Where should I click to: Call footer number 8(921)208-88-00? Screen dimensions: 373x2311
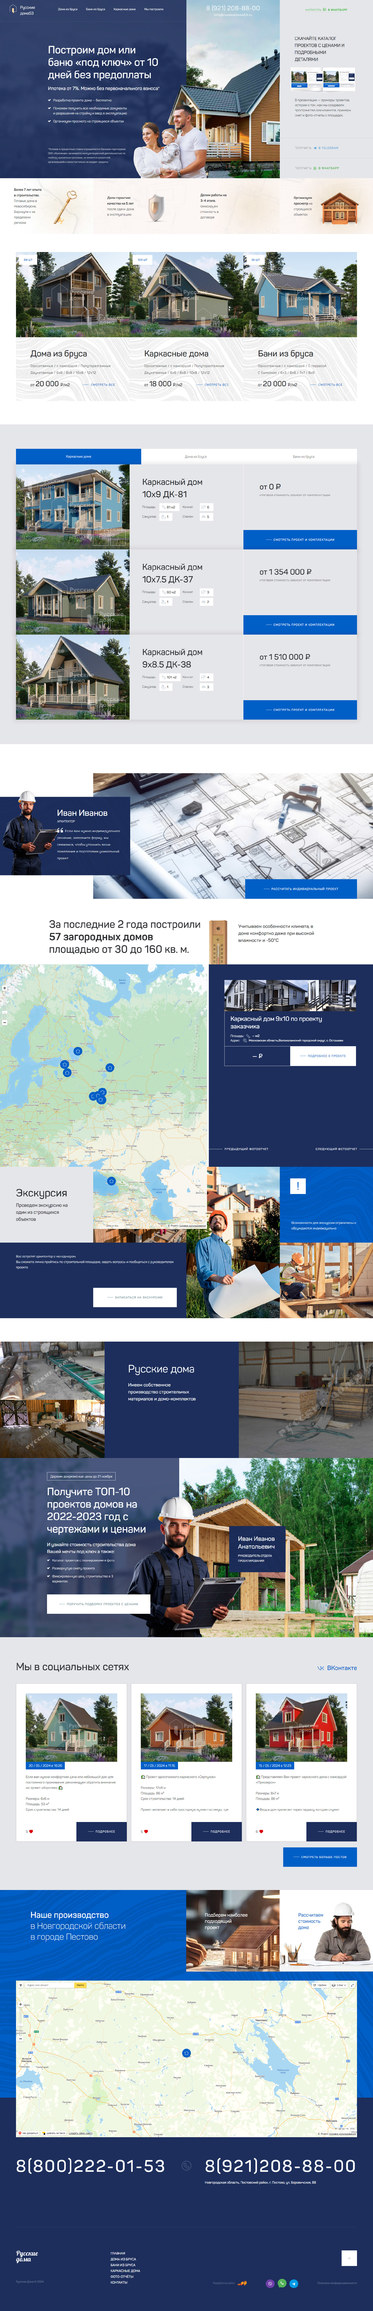(x=280, y=2166)
